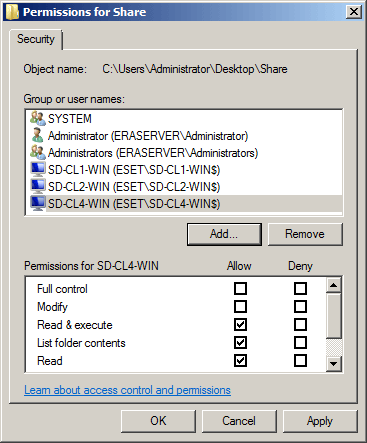The image size is (367, 443).
Task: Select SYSTEM in the user list
Action: click(x=184, y=118)
